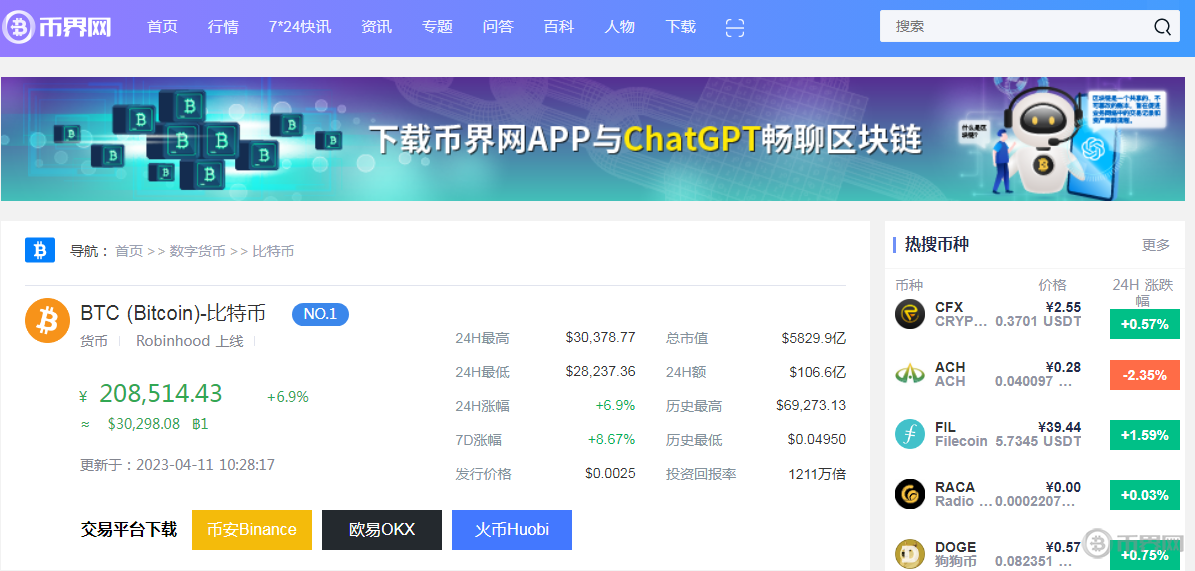Focus the 搜索 input field
1195x571 pixels.
click(1017, 27)
